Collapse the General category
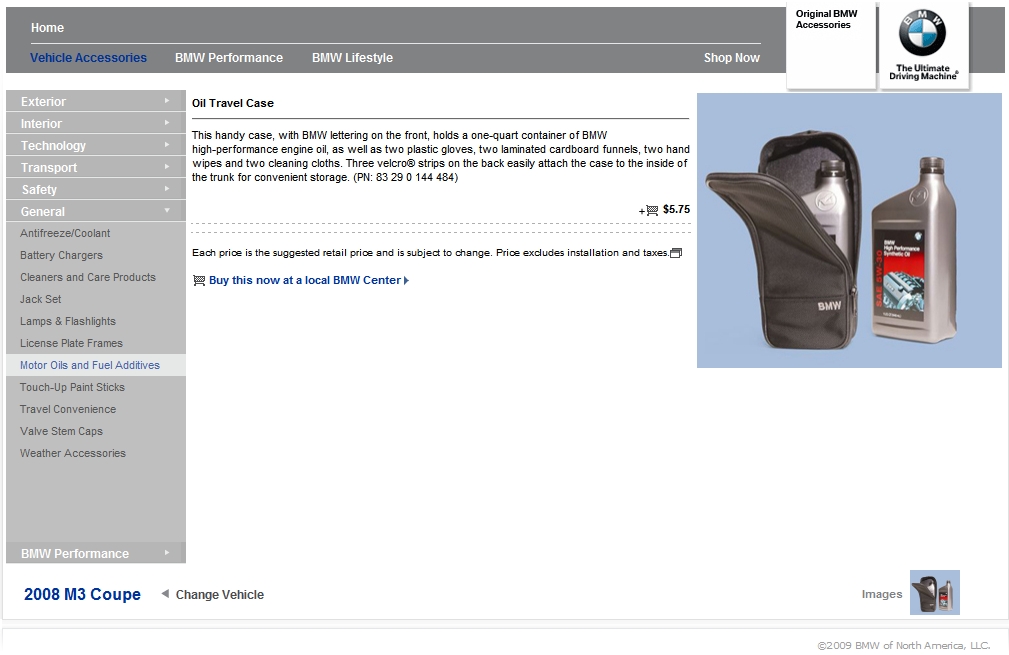 click(x=95, y=212)
